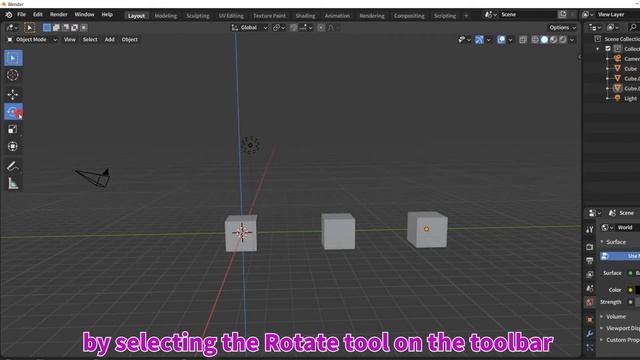The width and height of the screenshot is (640, 360).
Task: Open the pivot point dropdown
Action: tap(279, 27)
